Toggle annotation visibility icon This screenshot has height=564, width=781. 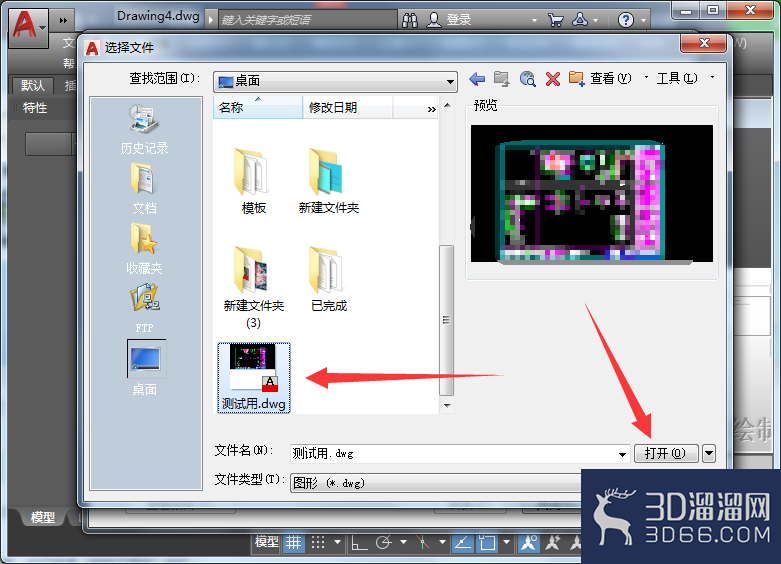(x=528, y=542)
